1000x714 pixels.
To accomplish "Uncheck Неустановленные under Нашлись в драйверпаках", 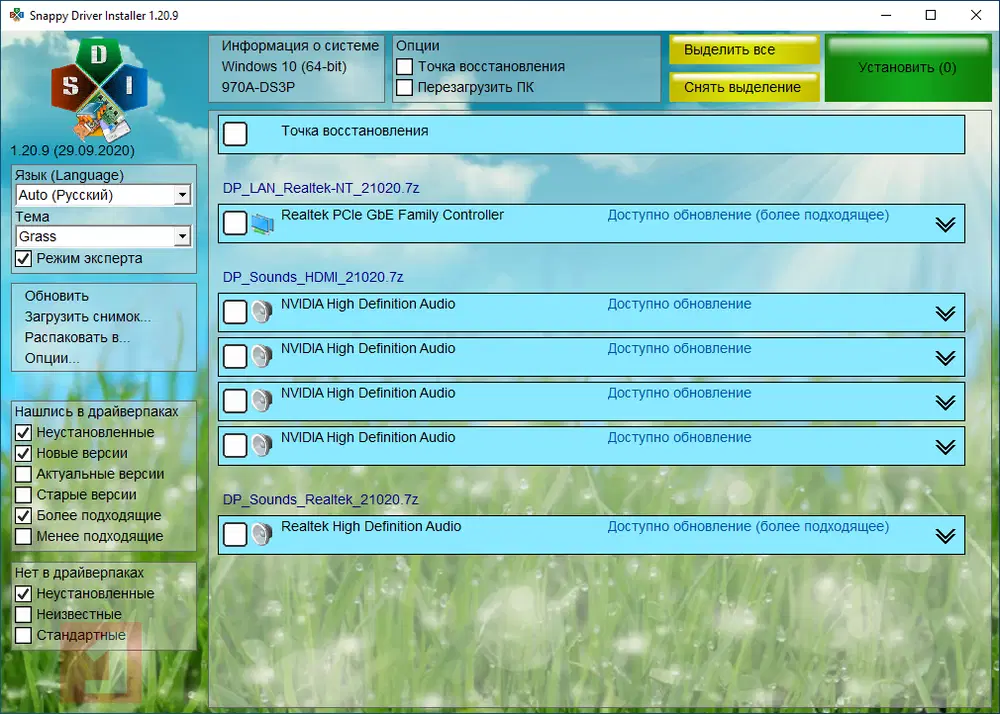I will pos(24,432).
